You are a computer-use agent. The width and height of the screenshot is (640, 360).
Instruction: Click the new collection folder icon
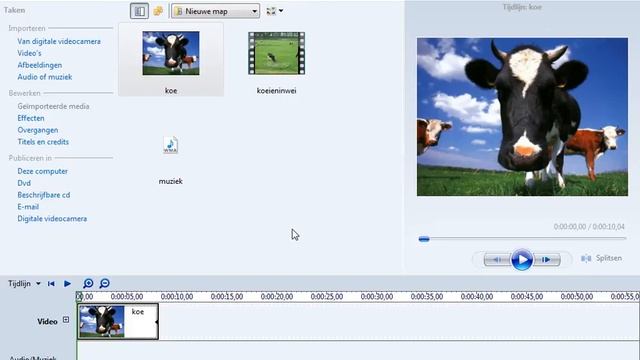click(158, 11)
